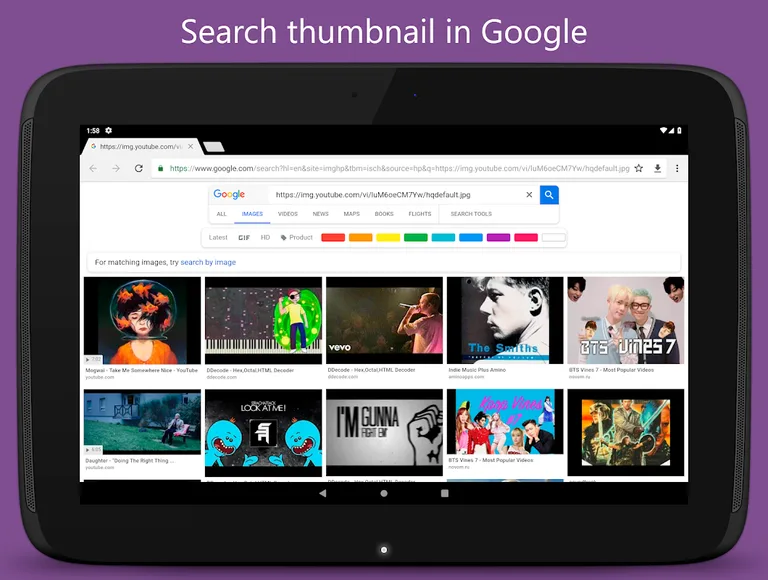Filter results by GIF
This screenshot has height=580, width=768.
pos(244,238)
